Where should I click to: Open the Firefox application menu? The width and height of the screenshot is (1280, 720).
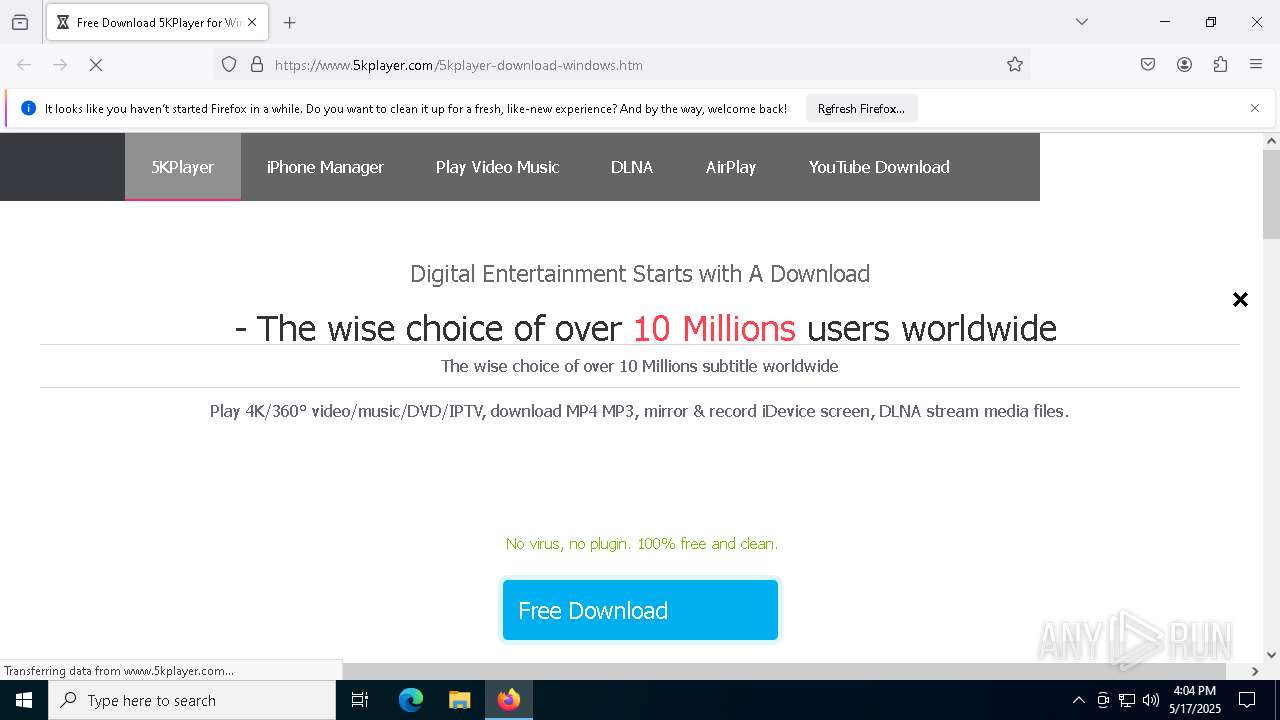click(x=1256, y=65)
